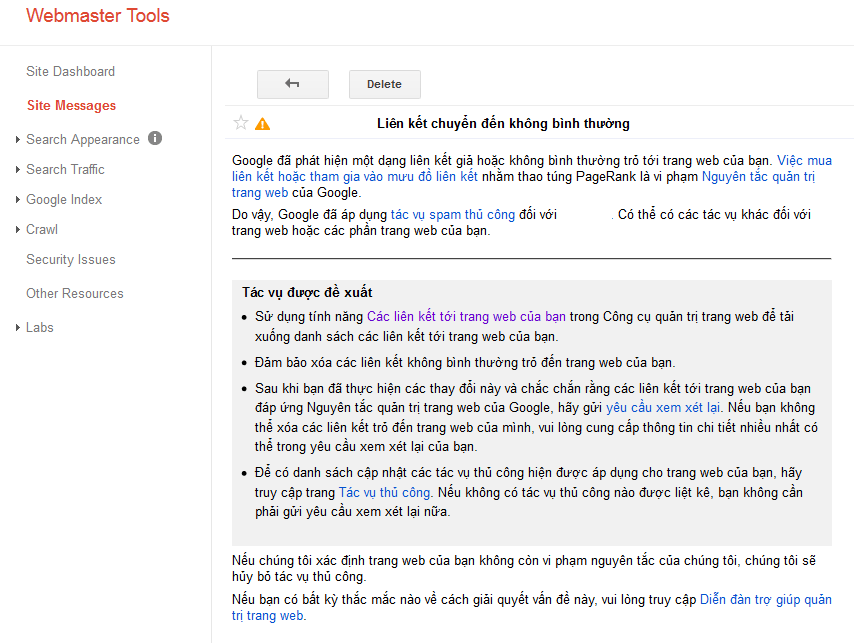The height and width of the screenshot is (643, 854).
Task: Open 'tác vụ spam thủ công' link
Action: coord(453,215)
